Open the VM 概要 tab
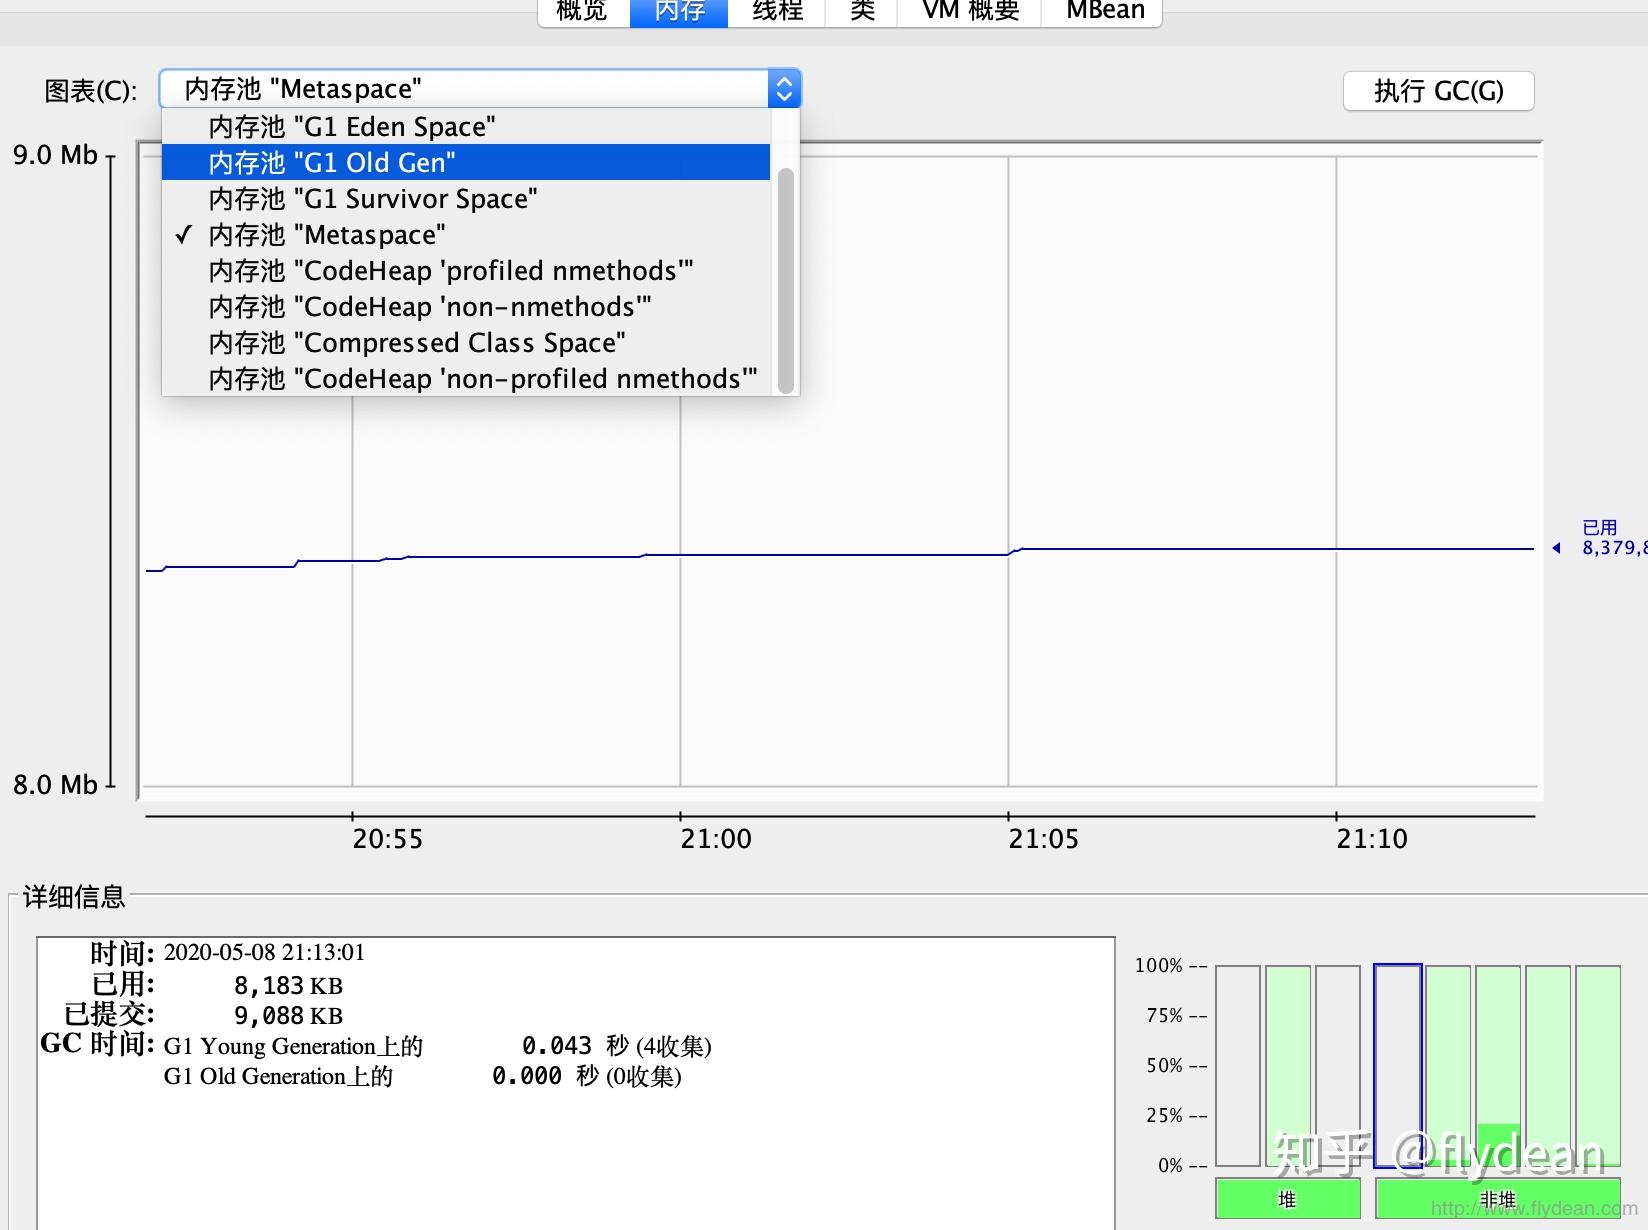 [x=970, y=12]
